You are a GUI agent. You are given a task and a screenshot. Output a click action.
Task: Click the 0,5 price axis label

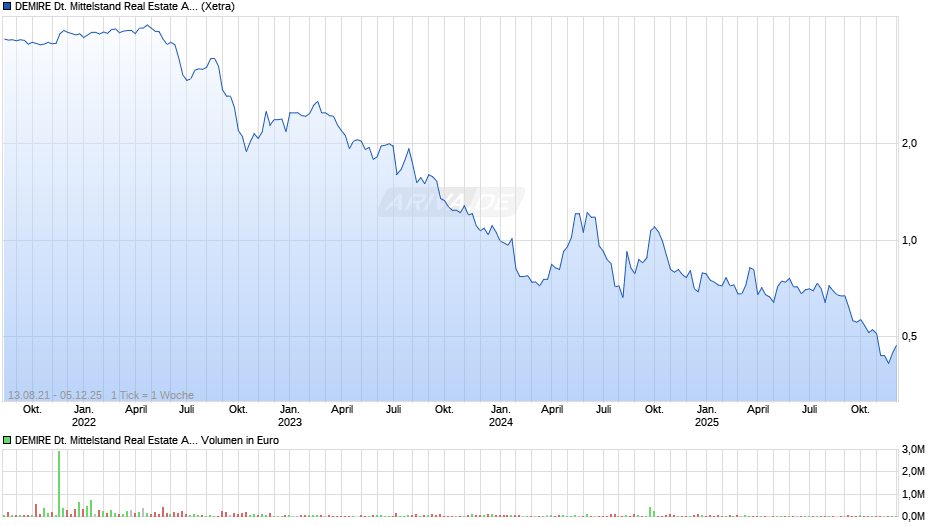(x=909, y=336)
